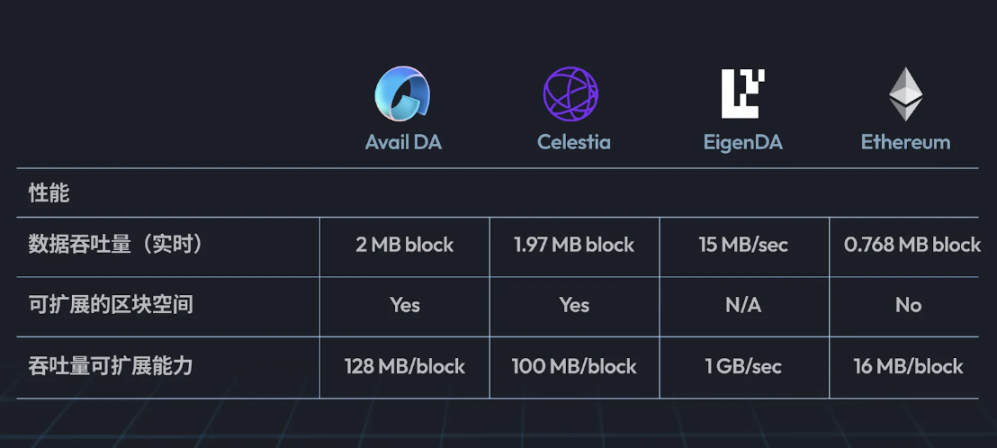
Task: Select the Celestia column label
Action: pyautogui.click(x=574, y=142)
